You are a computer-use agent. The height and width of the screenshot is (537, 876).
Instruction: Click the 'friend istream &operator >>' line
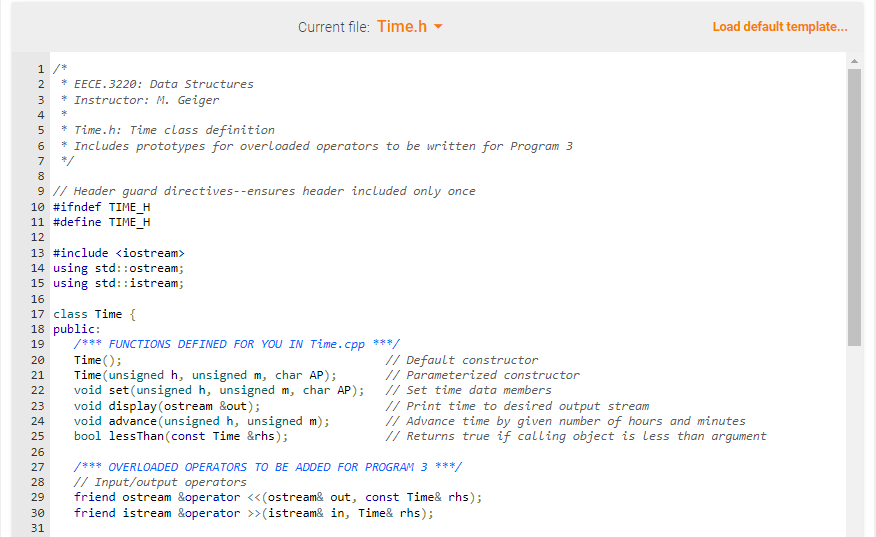(x=254, y=512)
